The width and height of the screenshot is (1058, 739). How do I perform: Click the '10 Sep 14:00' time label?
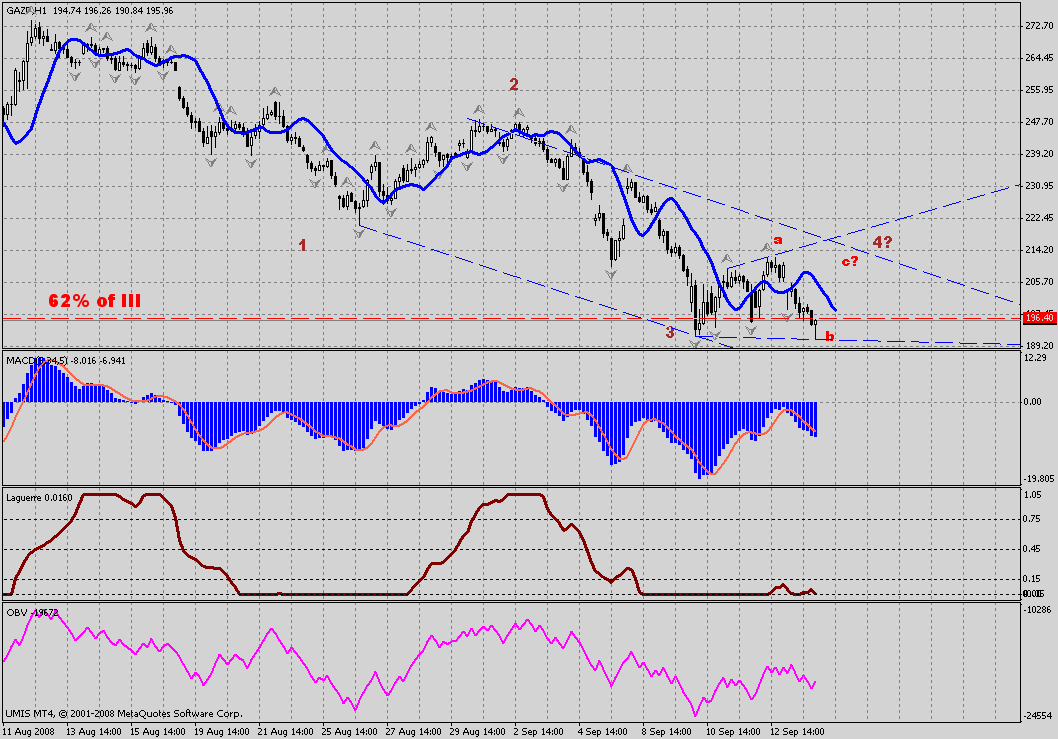(733, 732)
